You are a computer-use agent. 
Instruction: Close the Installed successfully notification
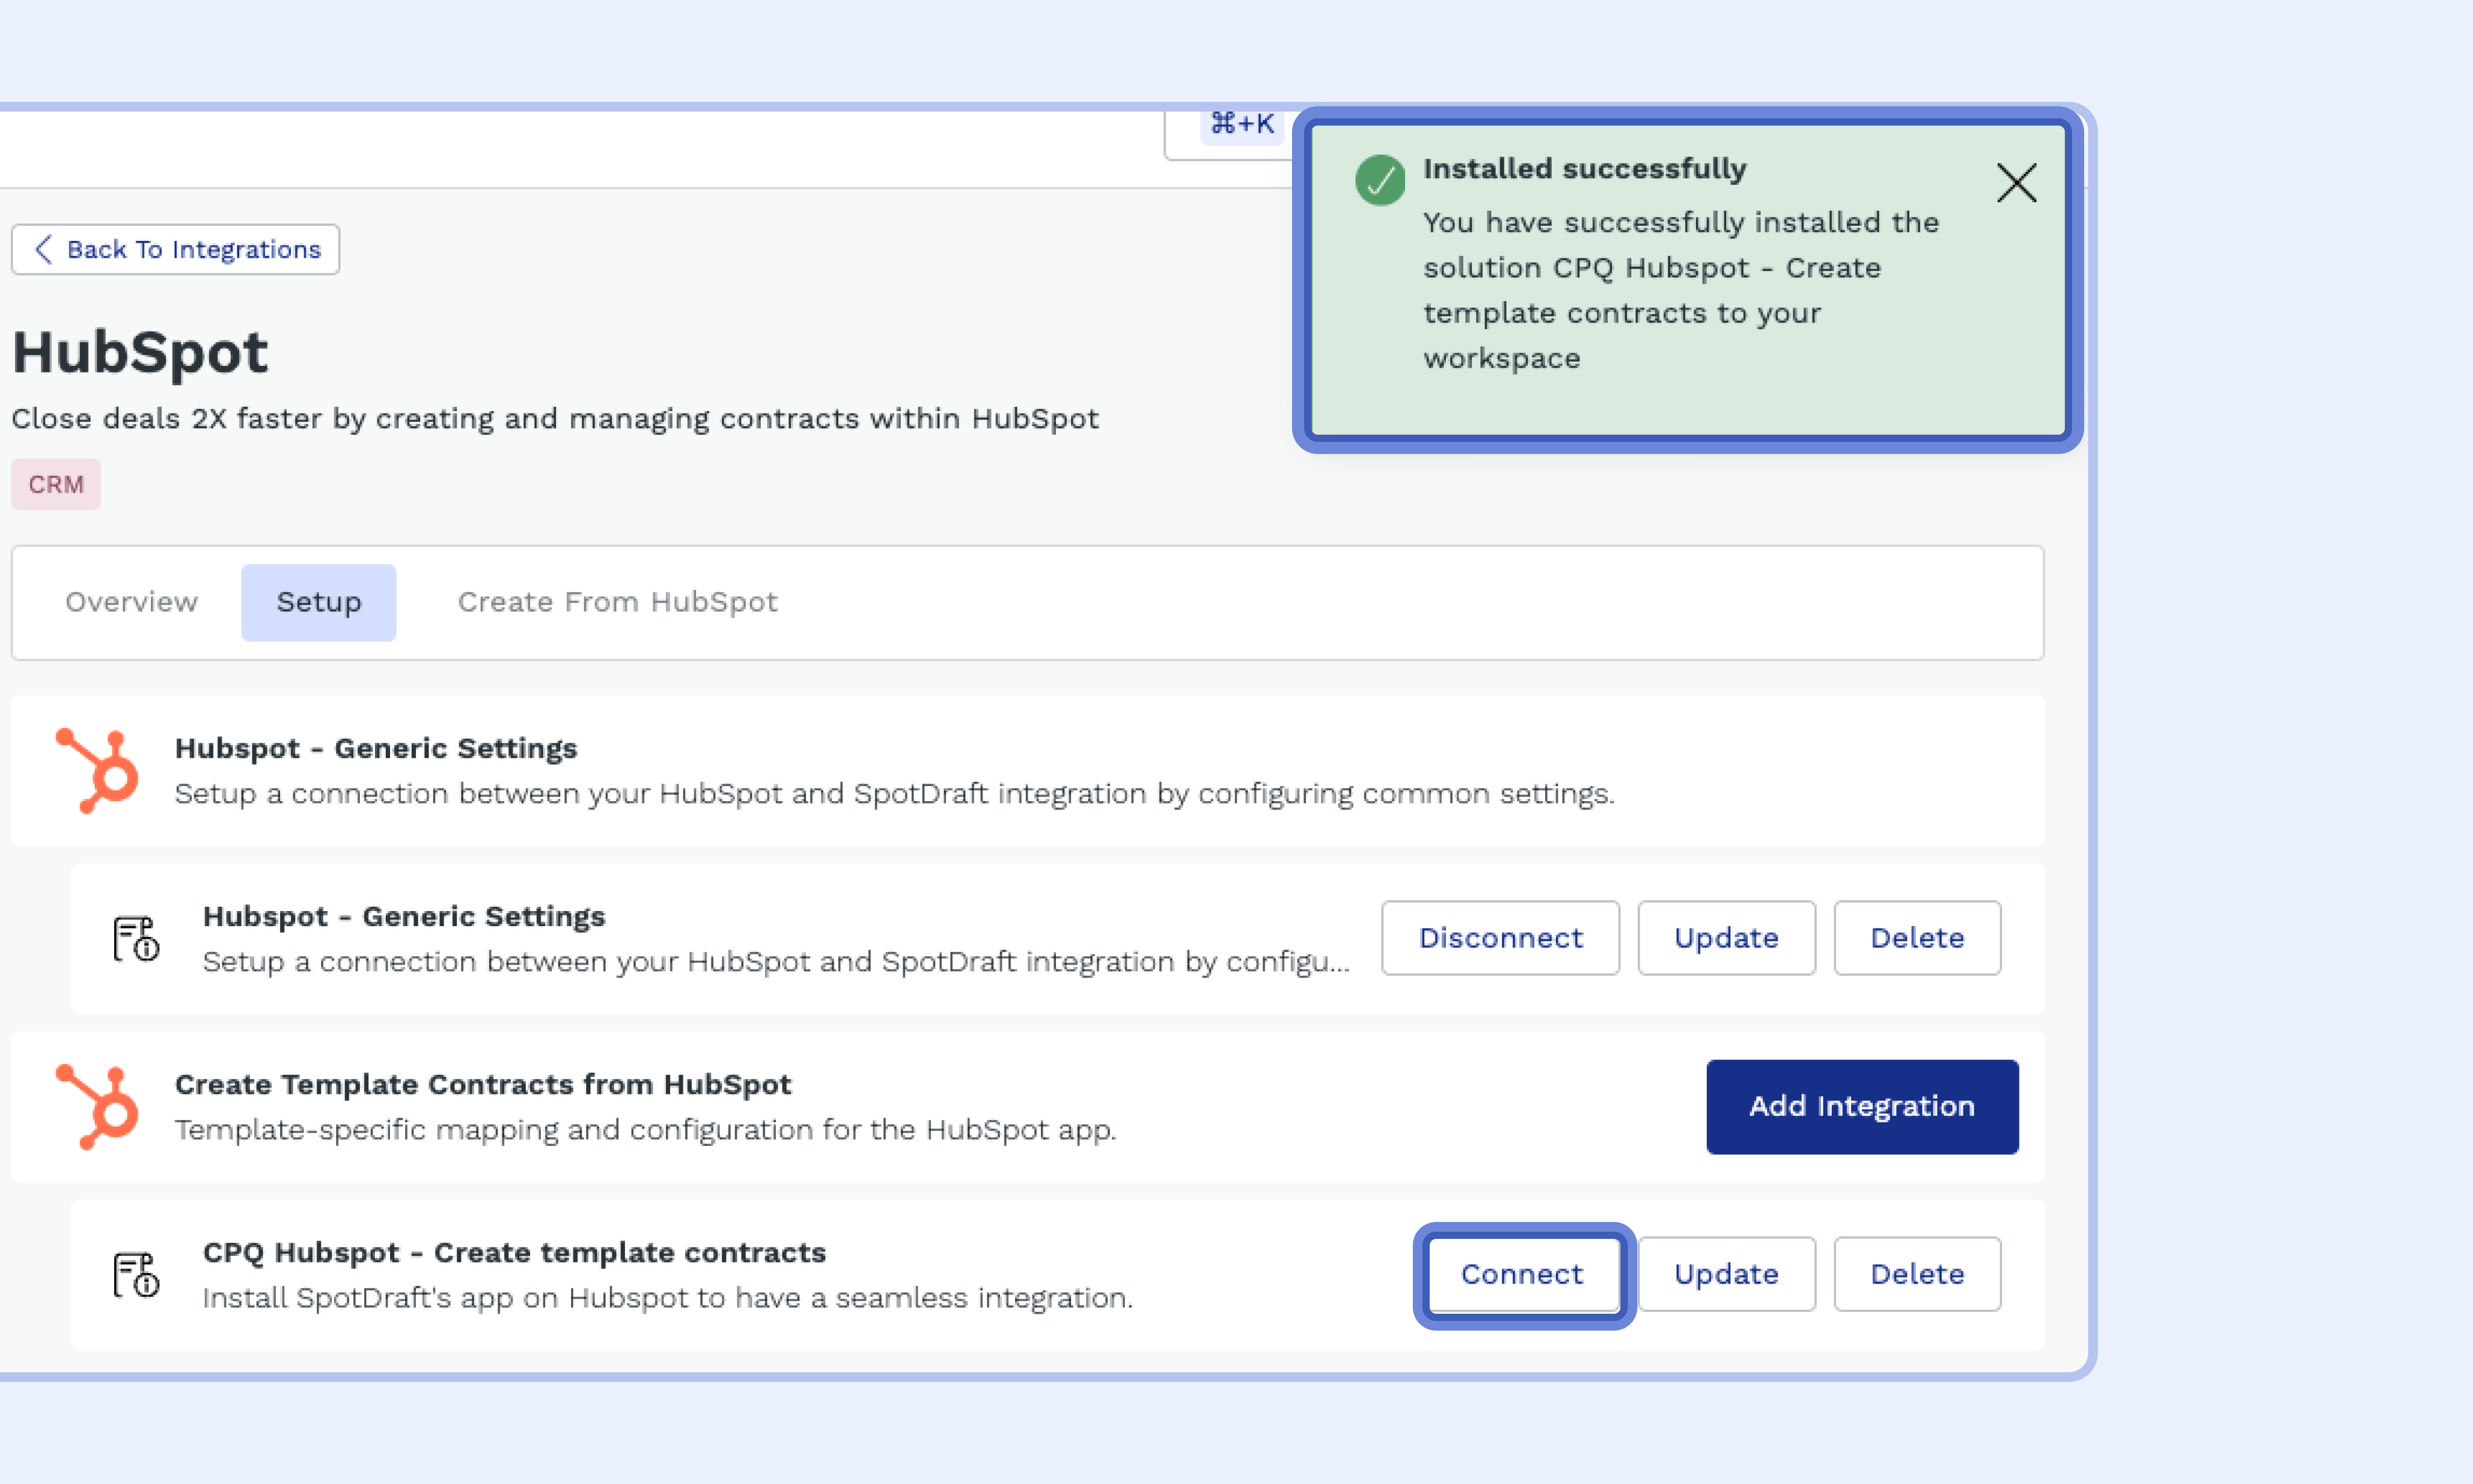tap(2015, 183)
